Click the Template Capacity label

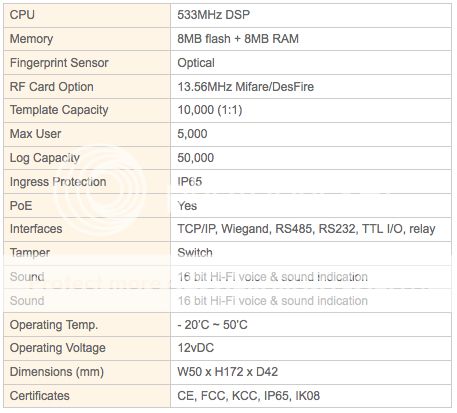pos(59,110)
